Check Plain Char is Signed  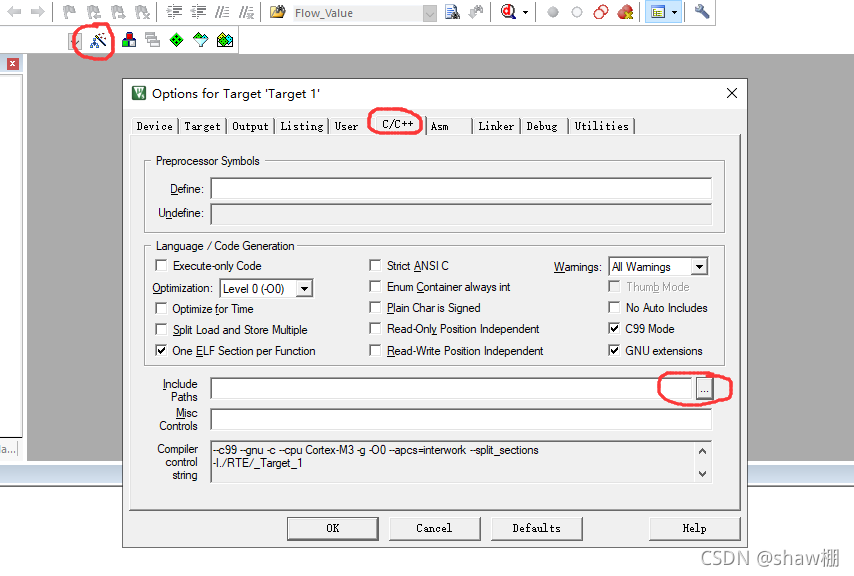tap(375, 308)
